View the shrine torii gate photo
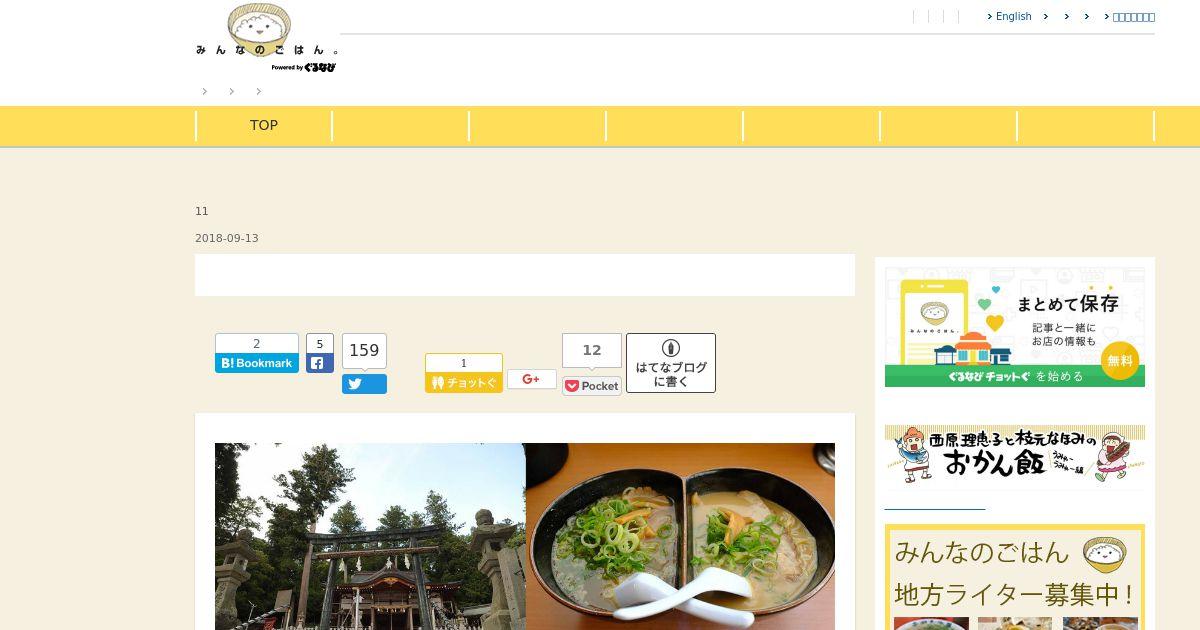 click(370, 536)
